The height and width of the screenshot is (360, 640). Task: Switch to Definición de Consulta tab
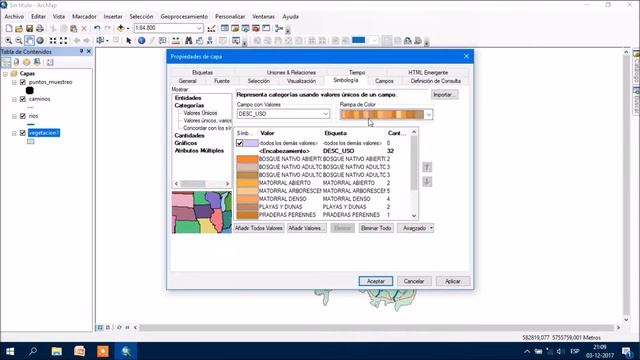tap(436, 81)
